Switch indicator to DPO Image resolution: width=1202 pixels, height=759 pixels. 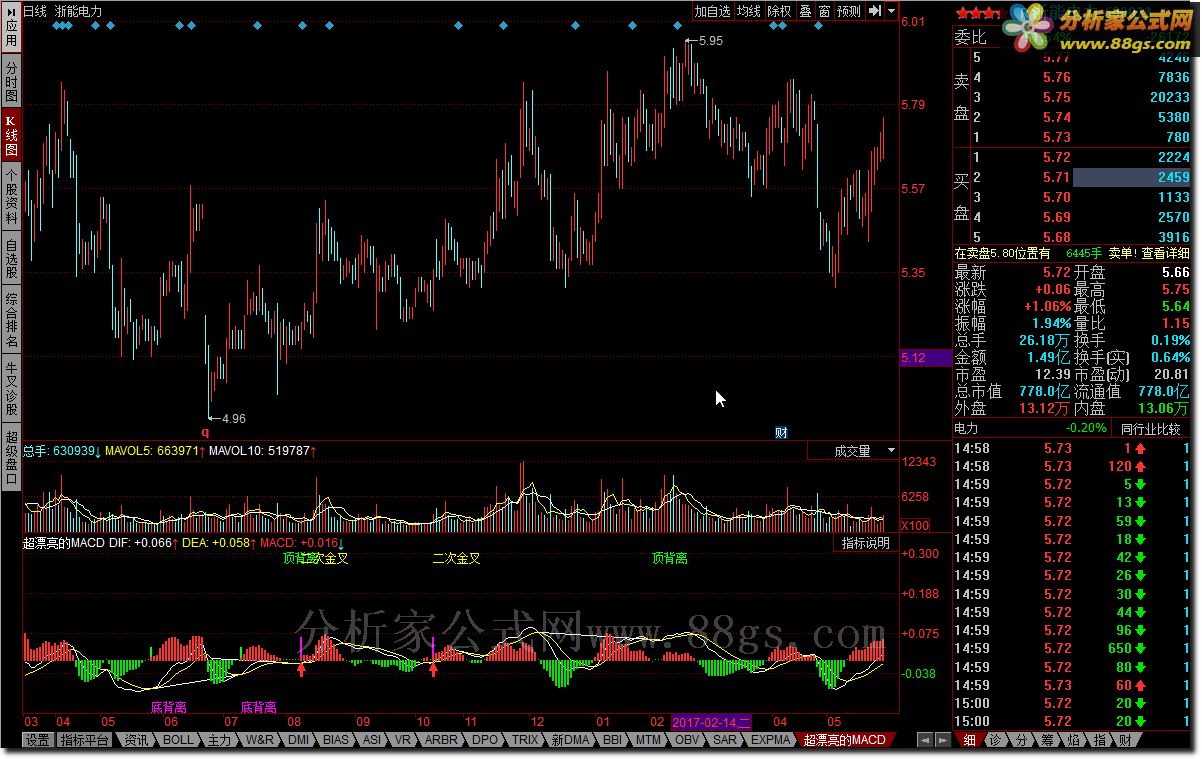click(484, 740)
